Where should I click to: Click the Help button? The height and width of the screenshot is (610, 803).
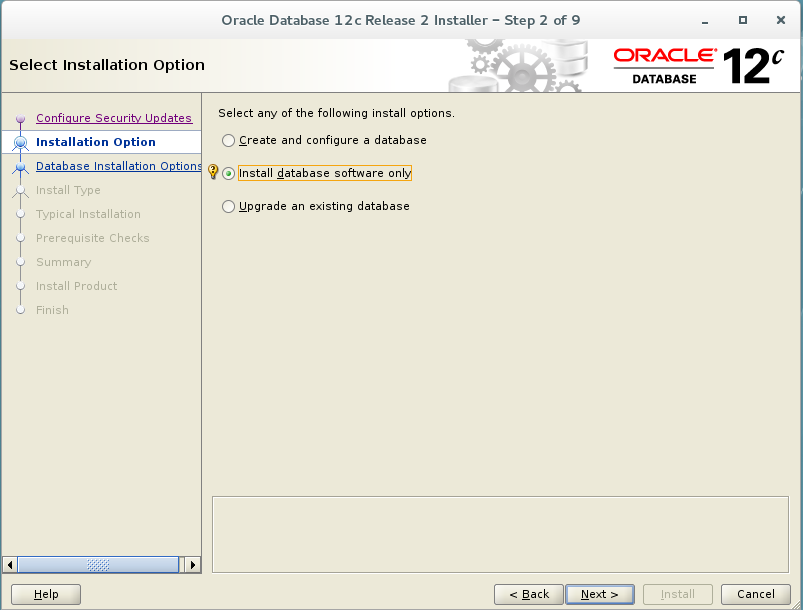(46, 594)
